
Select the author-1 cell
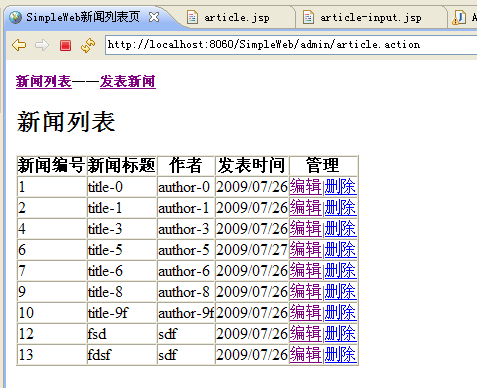point(186,208)
